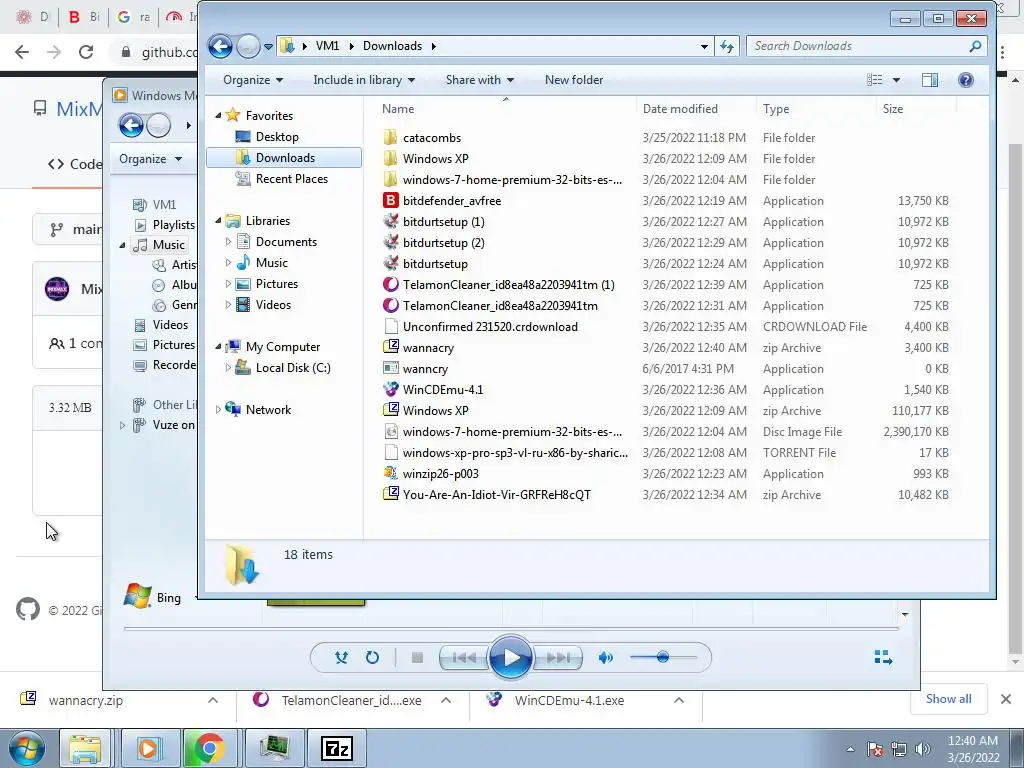Click Explorer Forward navigation arrow

[248, 46]
